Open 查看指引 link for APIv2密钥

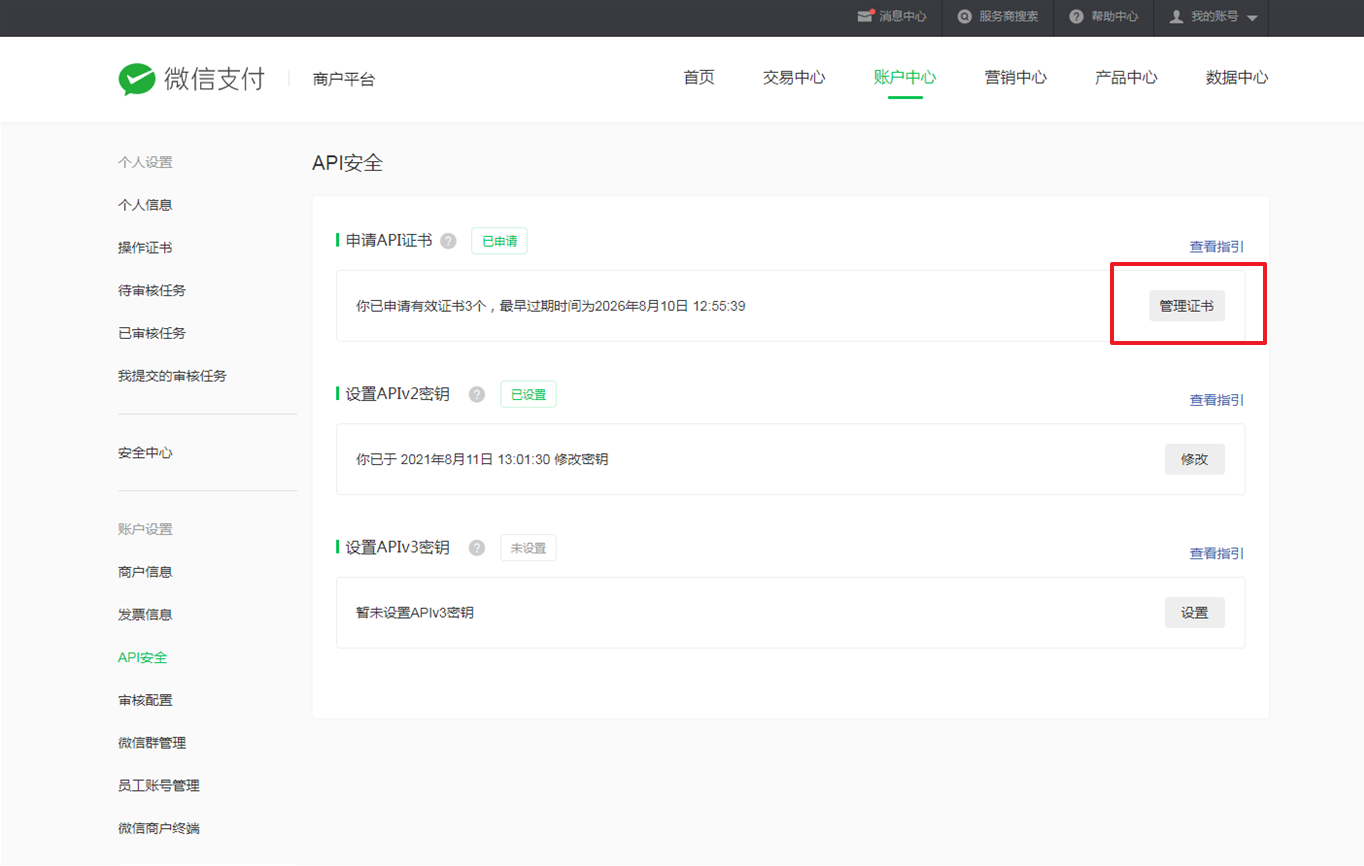(x=1217, y=400)
